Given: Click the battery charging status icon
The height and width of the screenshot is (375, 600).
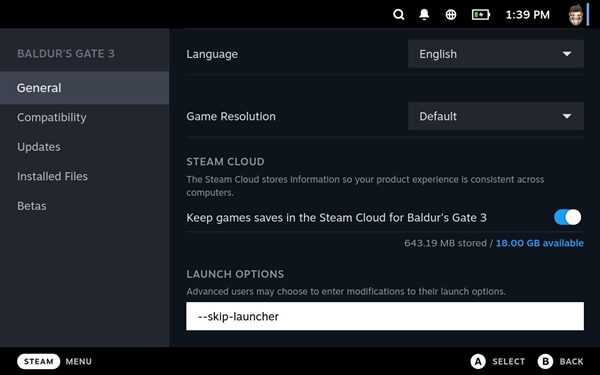Looking at the screenshot, I should pyautogui.click(x=481, y=15).
